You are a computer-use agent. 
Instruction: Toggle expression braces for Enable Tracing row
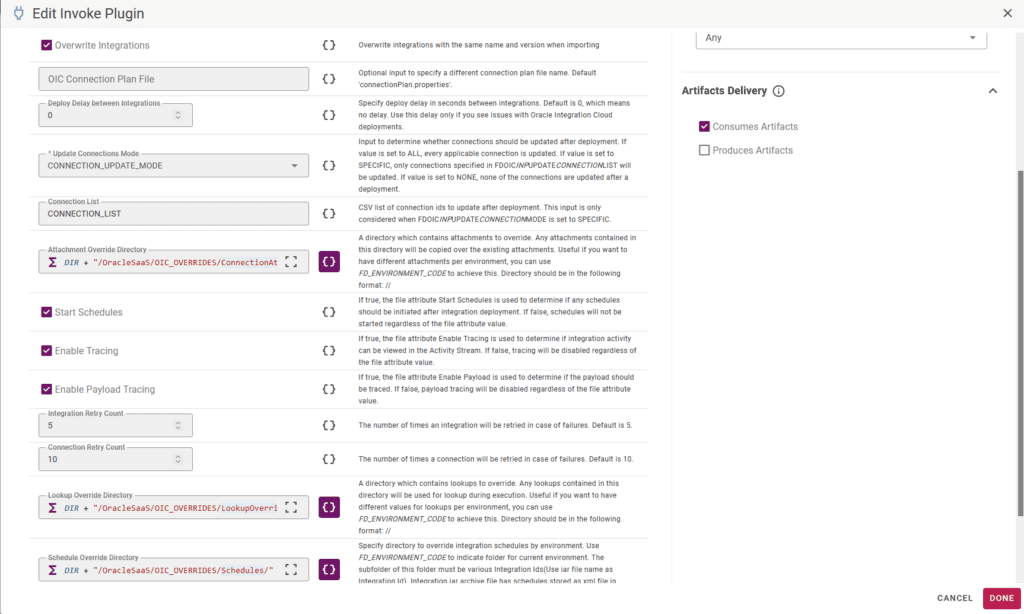point(328,351)
